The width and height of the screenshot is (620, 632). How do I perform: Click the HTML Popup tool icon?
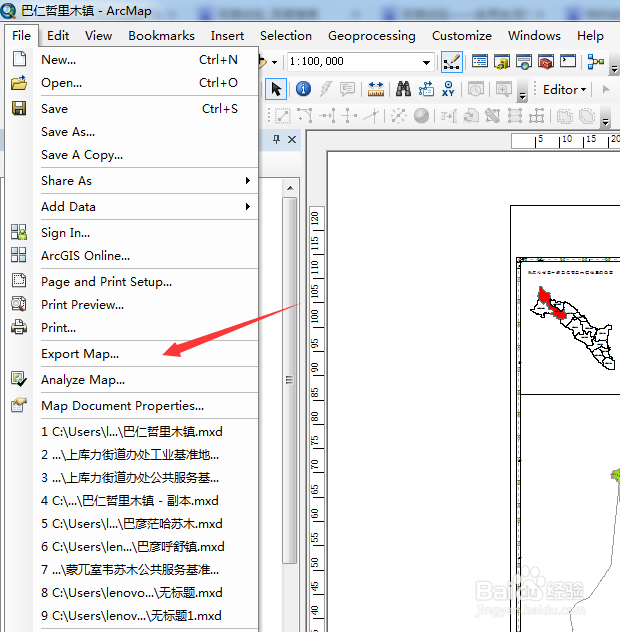347,89
